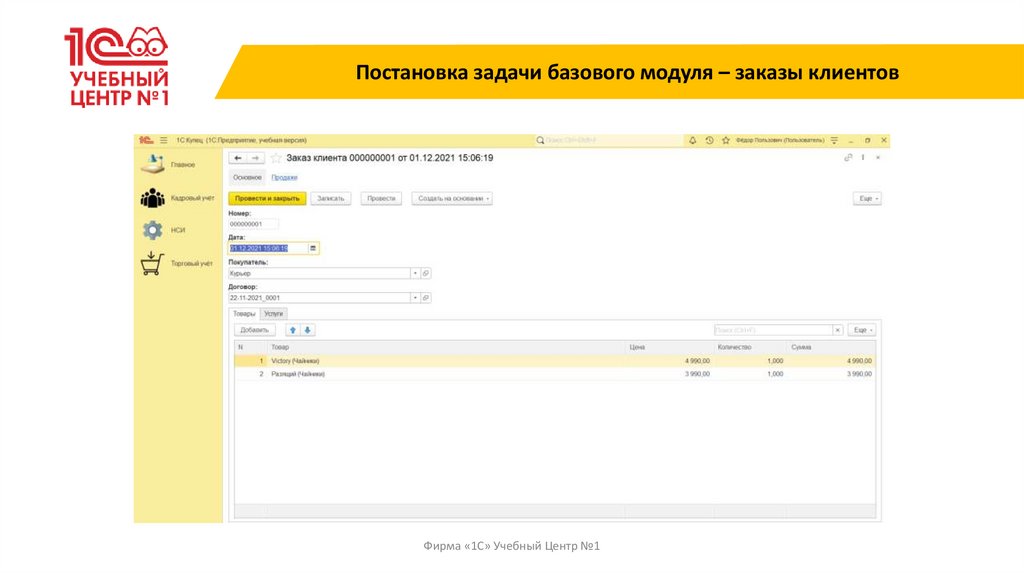Select the Victory (Чайники) row
The width and height of the screenshot is (1024, 574).
pos(554,360)
